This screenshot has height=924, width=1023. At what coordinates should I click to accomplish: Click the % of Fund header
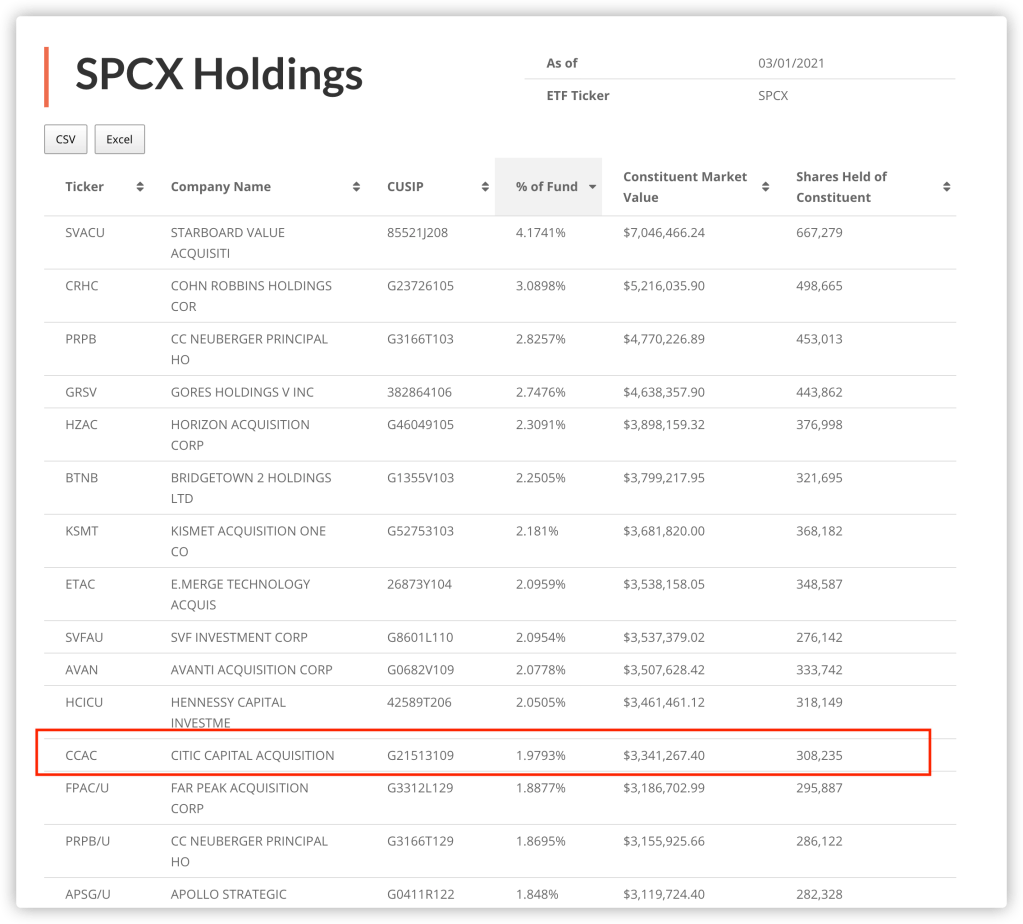coord(547,187)
